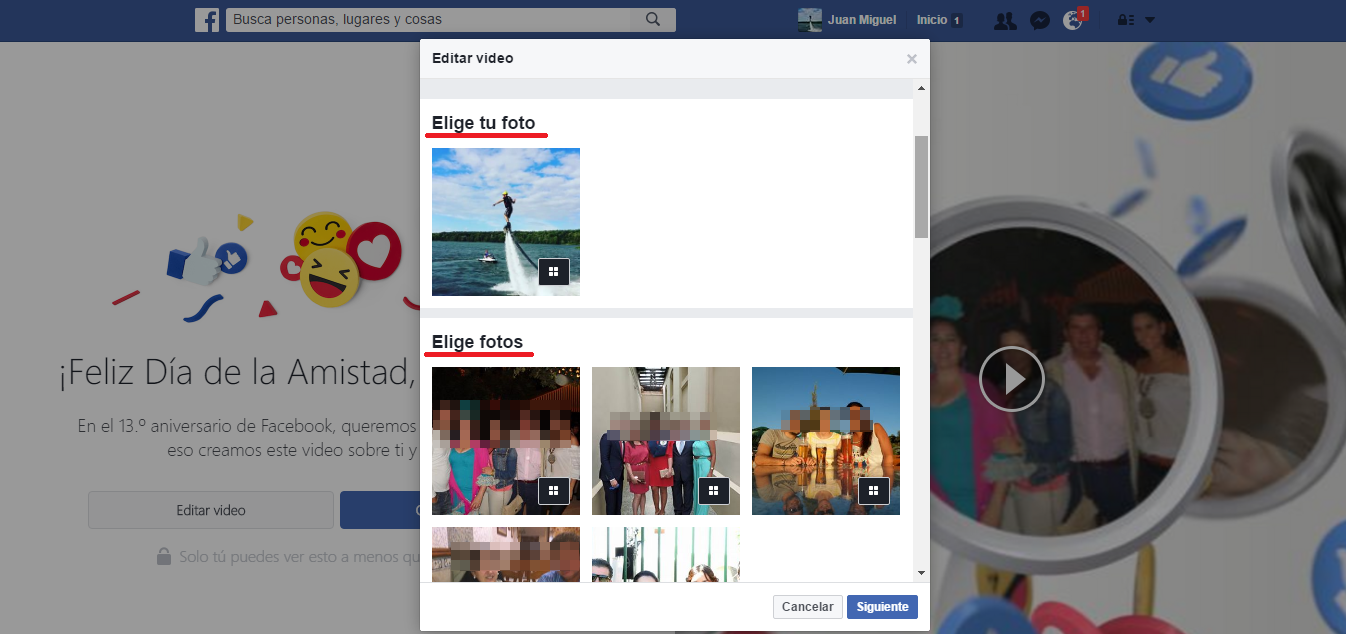Click the Elige fotos heading
Viewport: 1346px width, 634px height.
477,342
